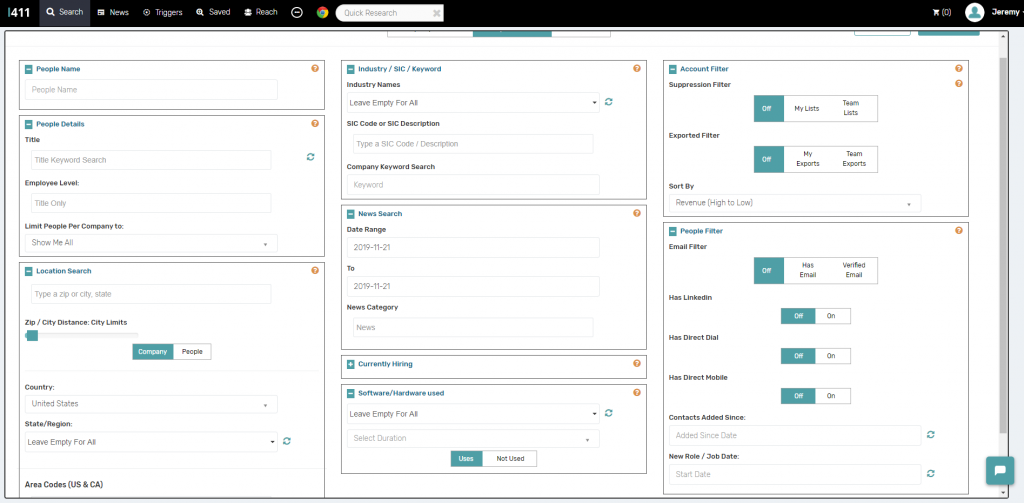Open the Triggers menu item
Screen dimensions: 1024x503
(162, 12)
